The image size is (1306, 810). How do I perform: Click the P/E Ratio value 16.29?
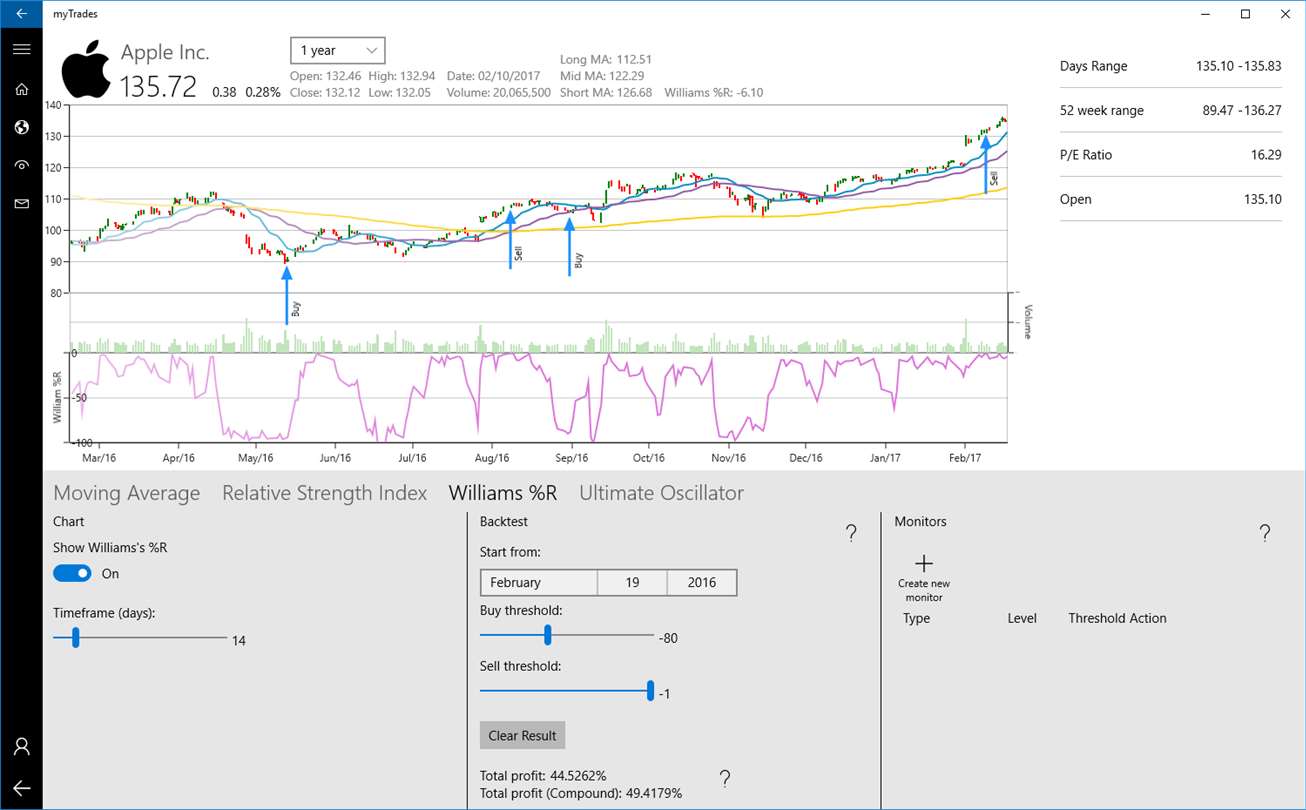(x=1266, y=155)
